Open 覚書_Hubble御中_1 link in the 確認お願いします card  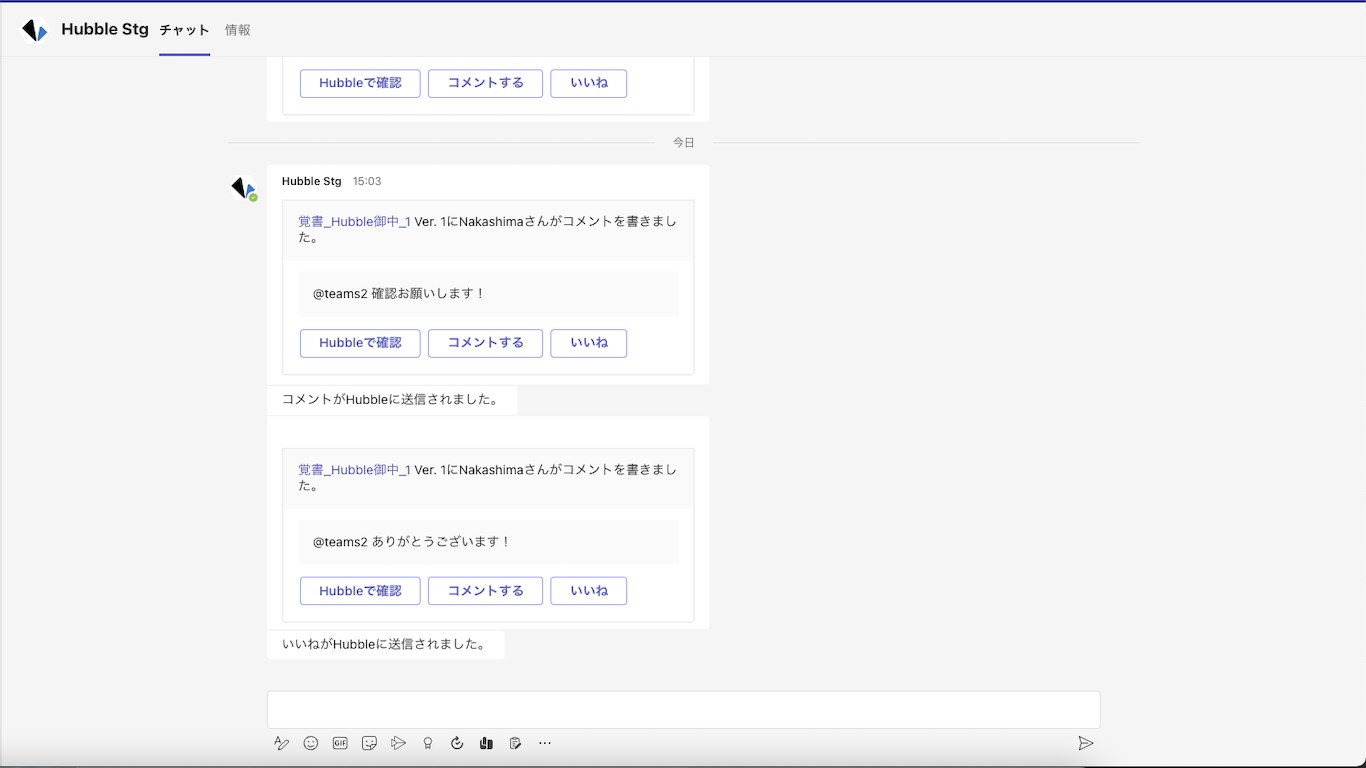(354, 221)
